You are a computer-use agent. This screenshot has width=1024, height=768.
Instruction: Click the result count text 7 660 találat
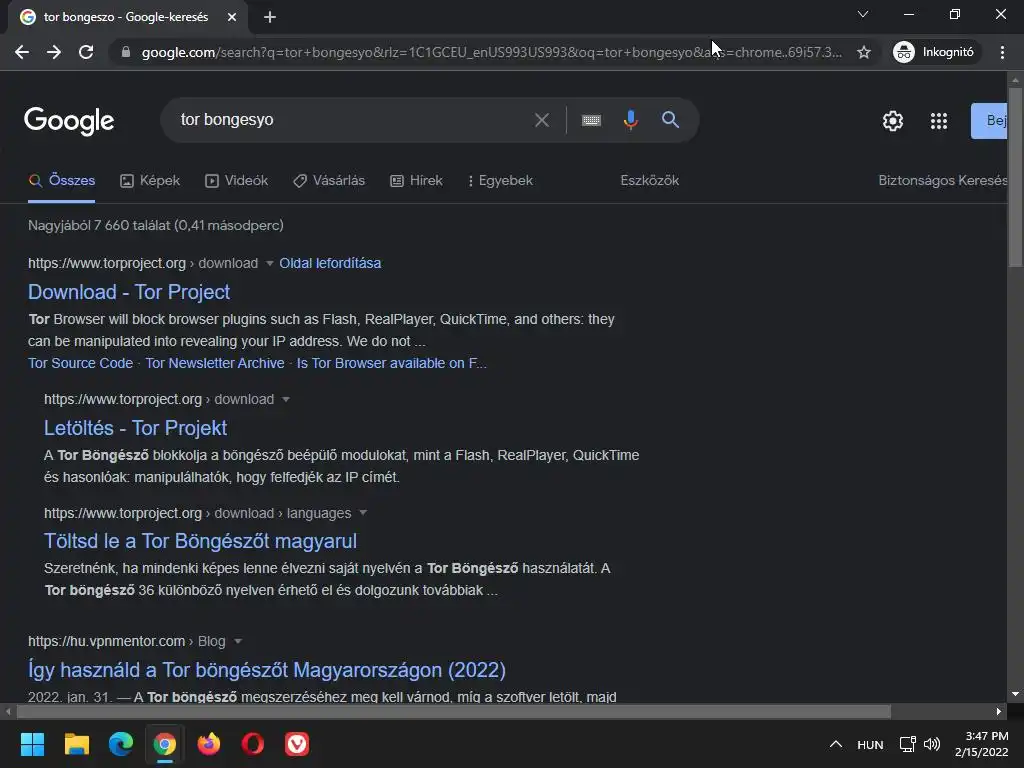[155, 226]
